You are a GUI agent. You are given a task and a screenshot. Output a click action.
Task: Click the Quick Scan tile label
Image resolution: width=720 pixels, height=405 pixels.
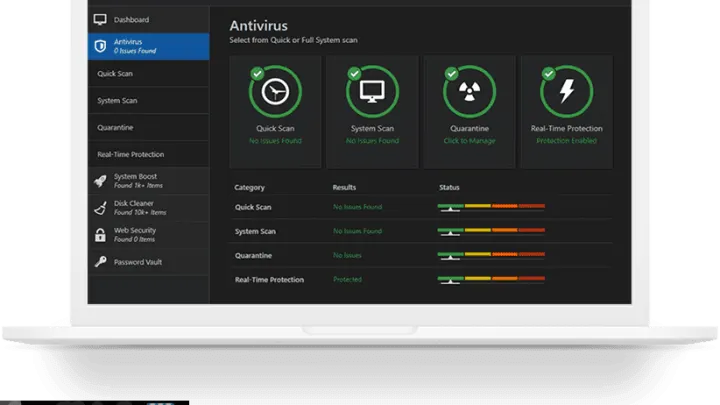pyautogui.click(x=275, y=129)
